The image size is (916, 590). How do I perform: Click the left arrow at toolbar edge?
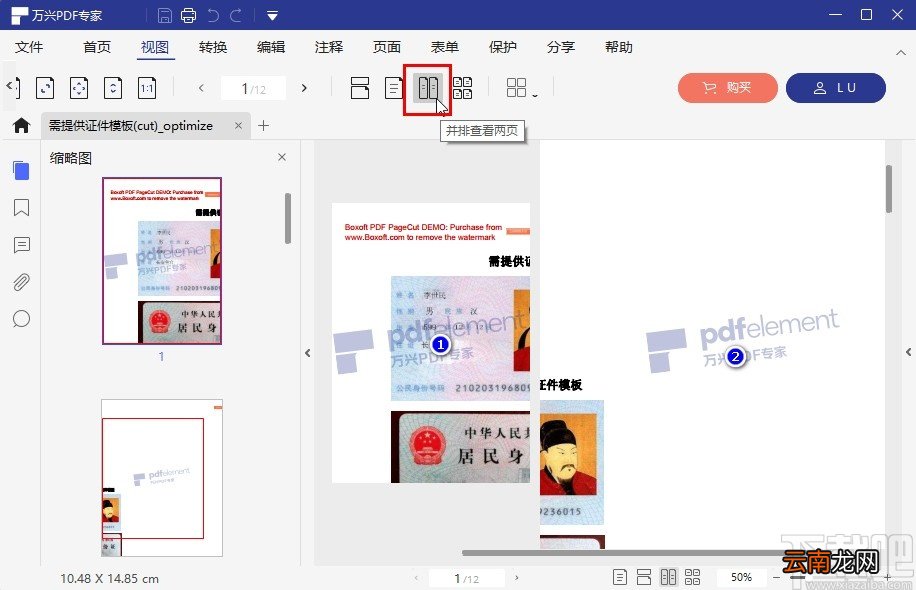(x=9, y=86)
